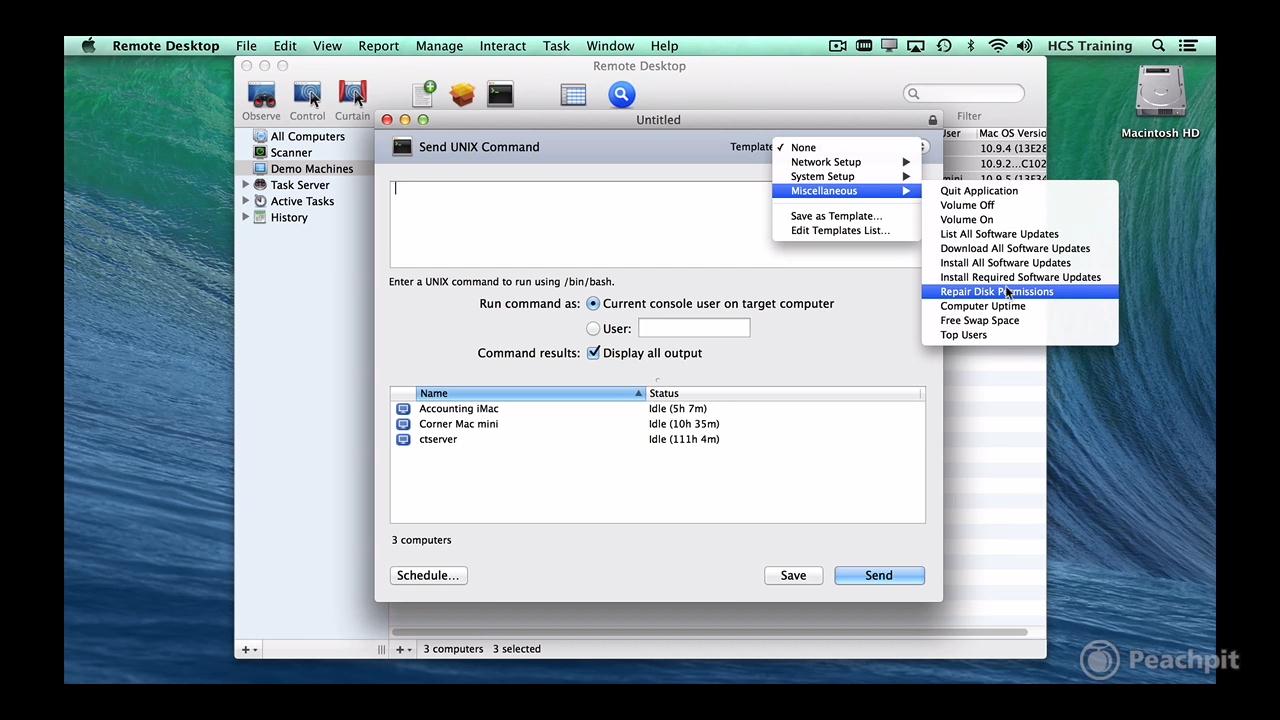Choose Save as Template… menu item
The image size is (1280, 720).
[847, 216]
